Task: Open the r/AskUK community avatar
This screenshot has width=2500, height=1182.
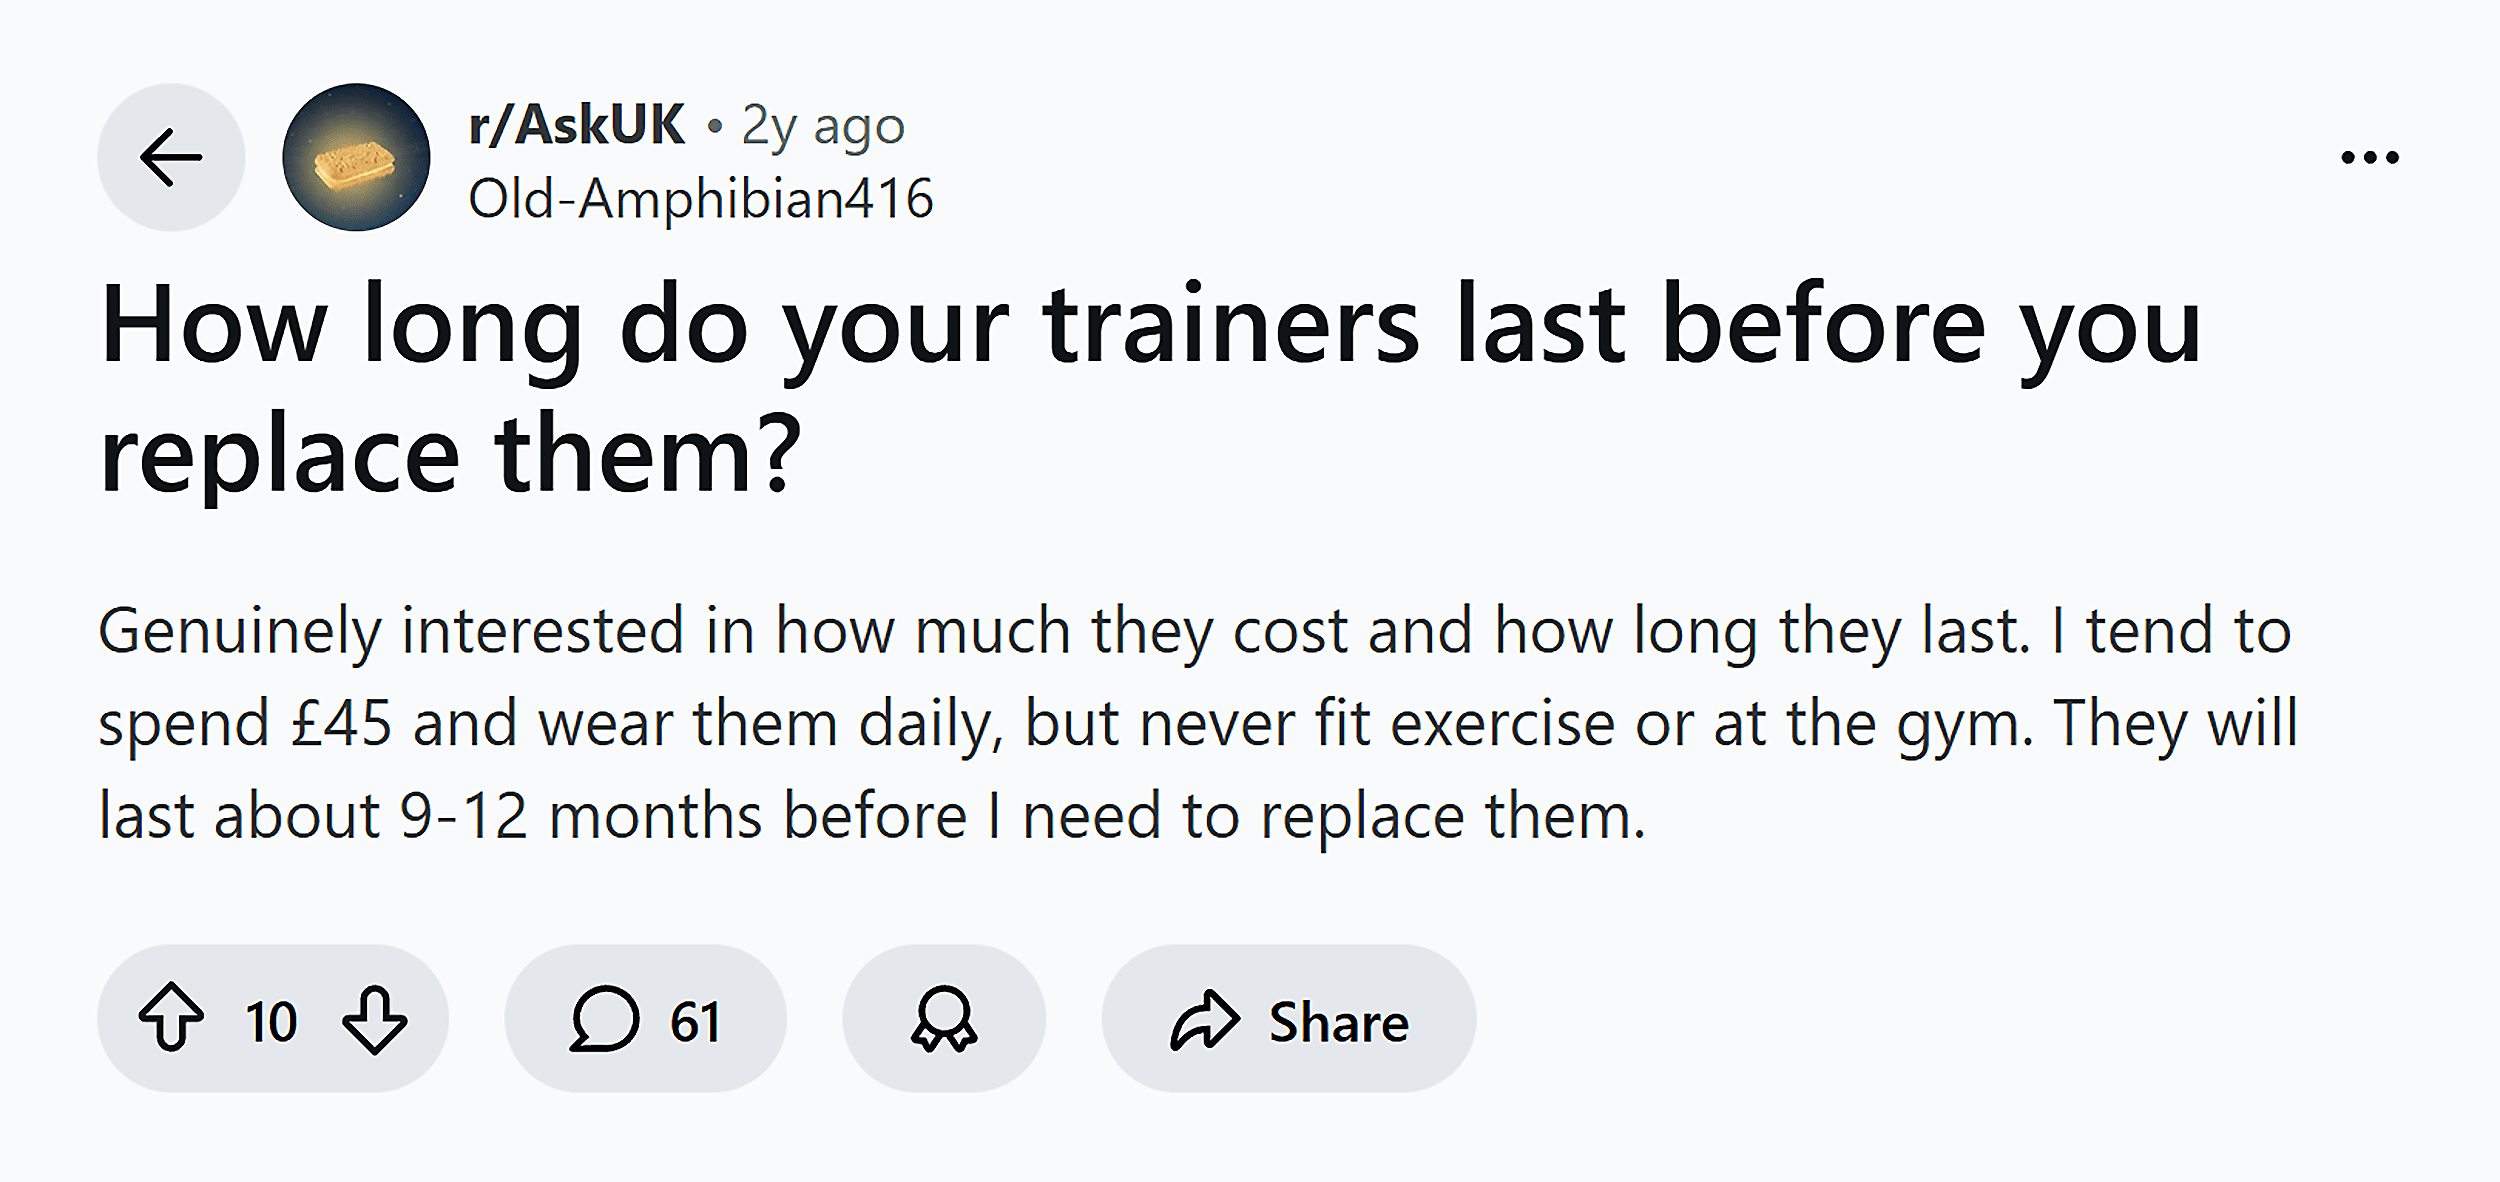Action: pyautogui.click(x=356, y=158)
